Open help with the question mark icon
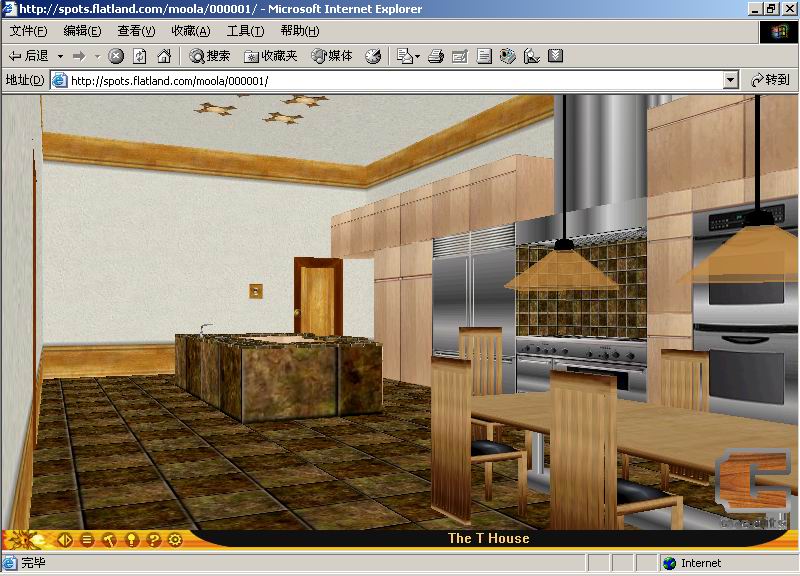 (154, 539)
